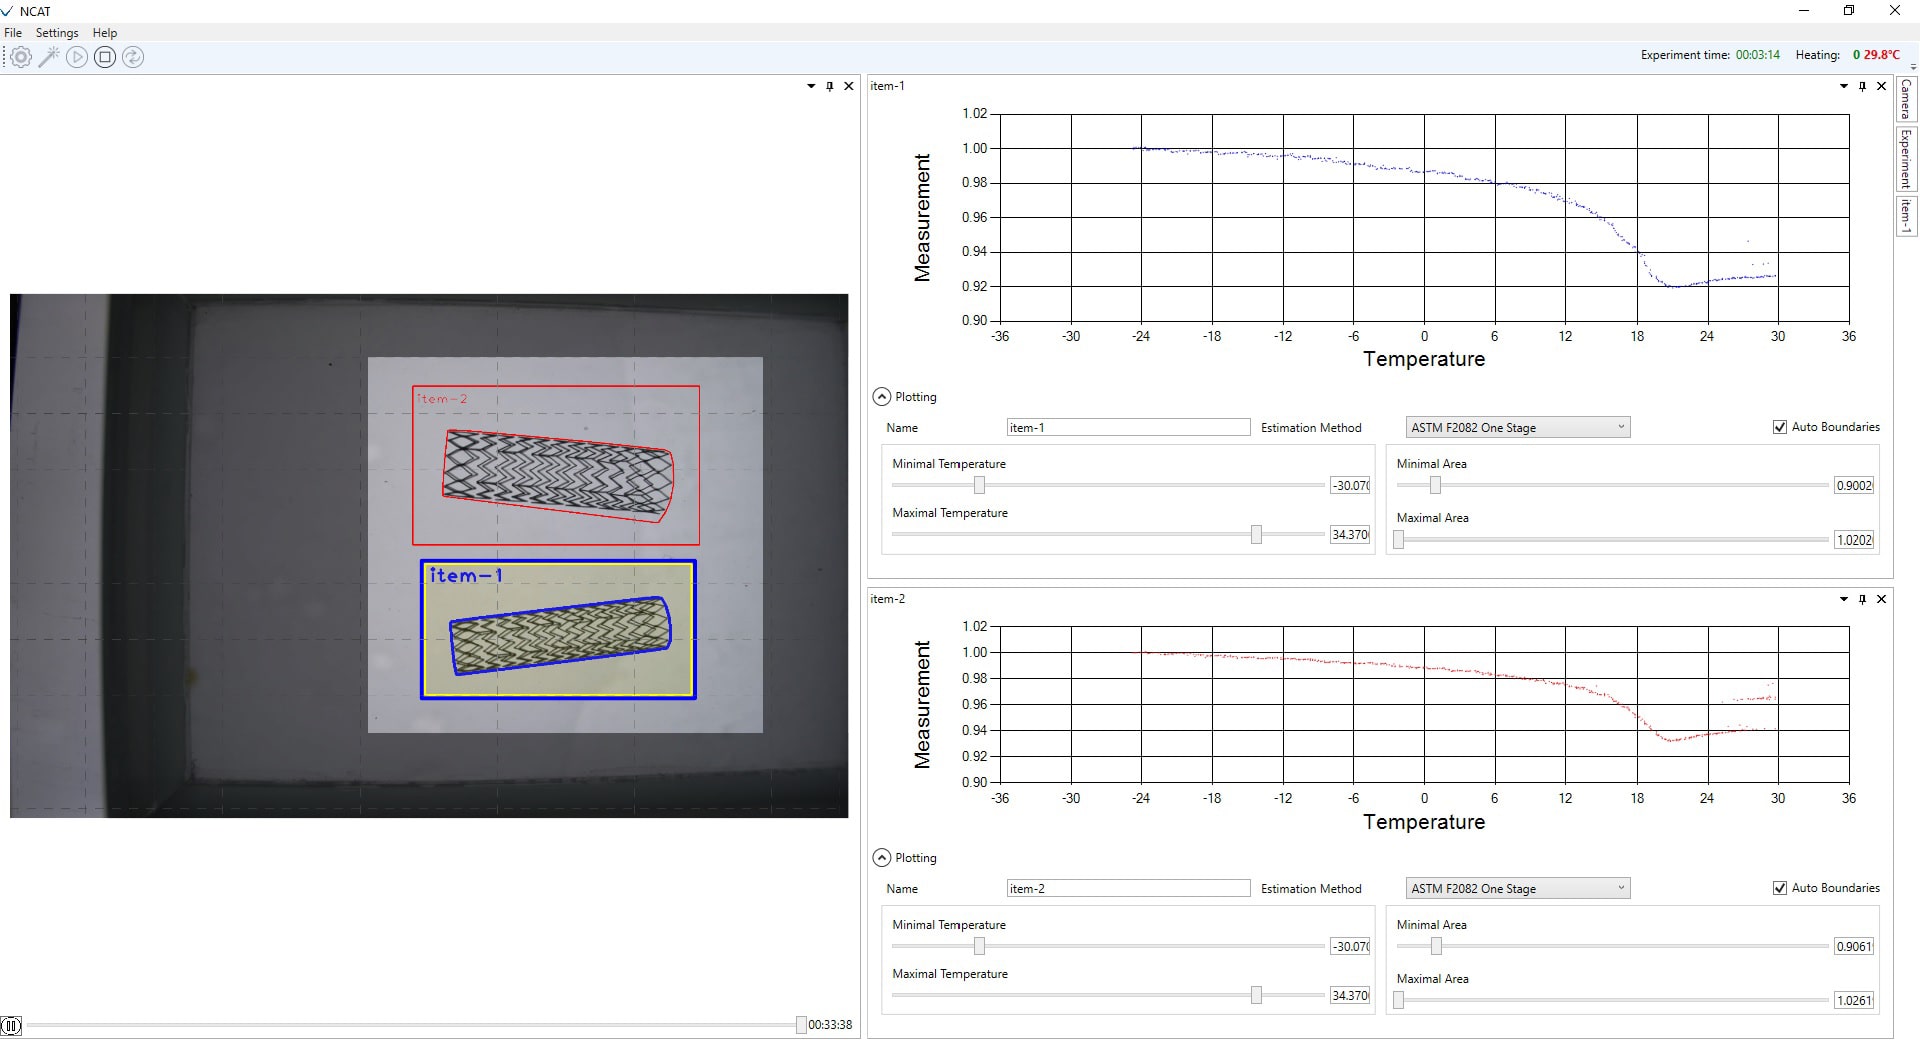Open the Settings gear icon on toolbar

tap(21, 57)
